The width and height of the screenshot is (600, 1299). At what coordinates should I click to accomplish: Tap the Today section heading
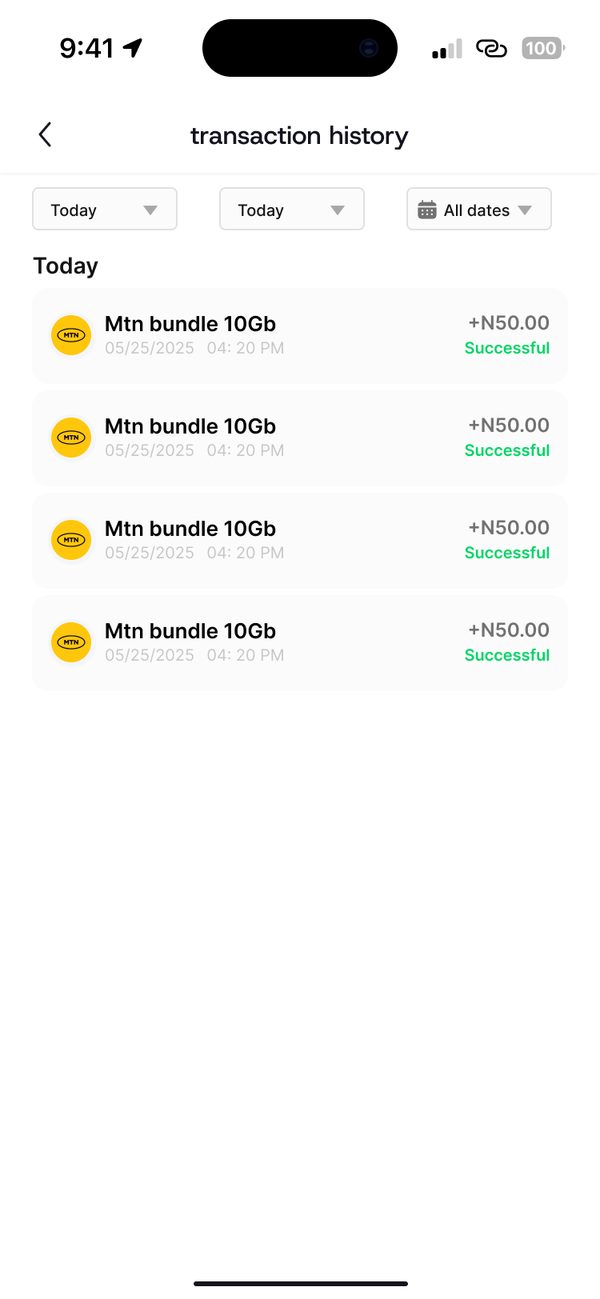(x=65, y=266)
